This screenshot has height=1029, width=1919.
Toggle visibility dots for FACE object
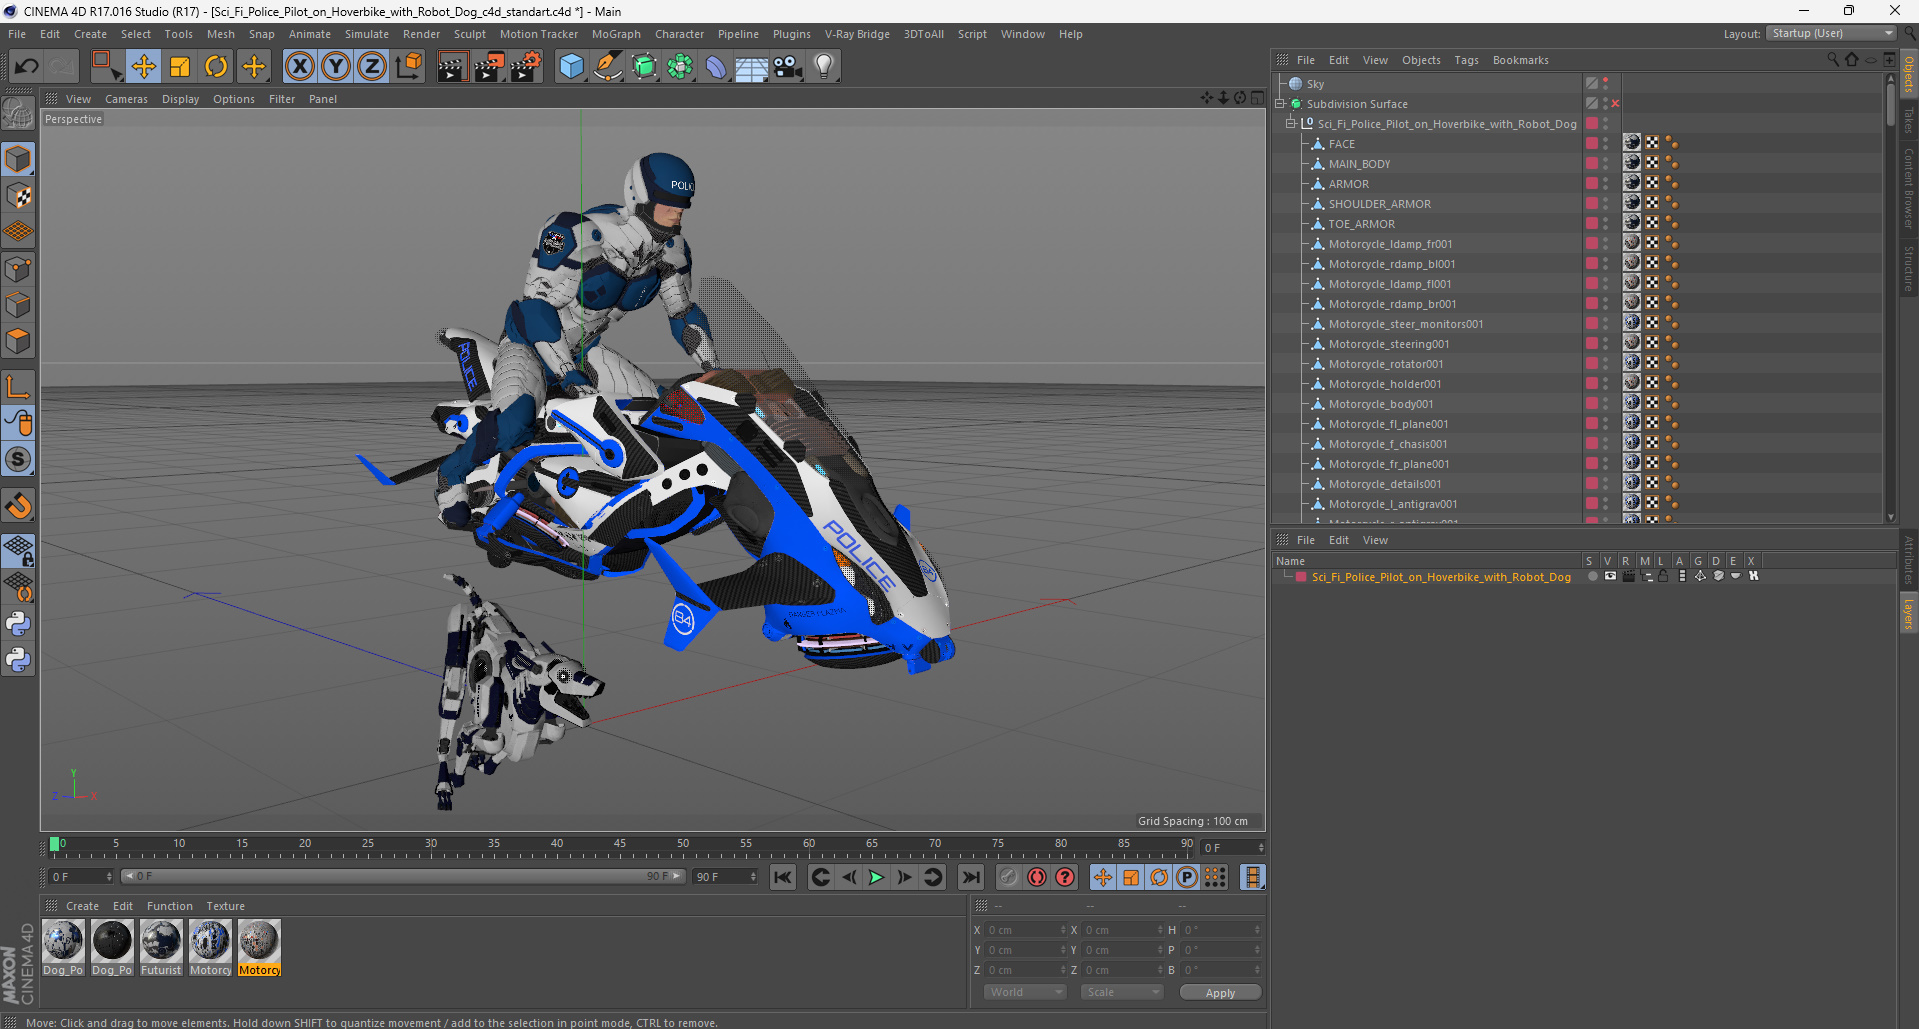coord(1606,144)
